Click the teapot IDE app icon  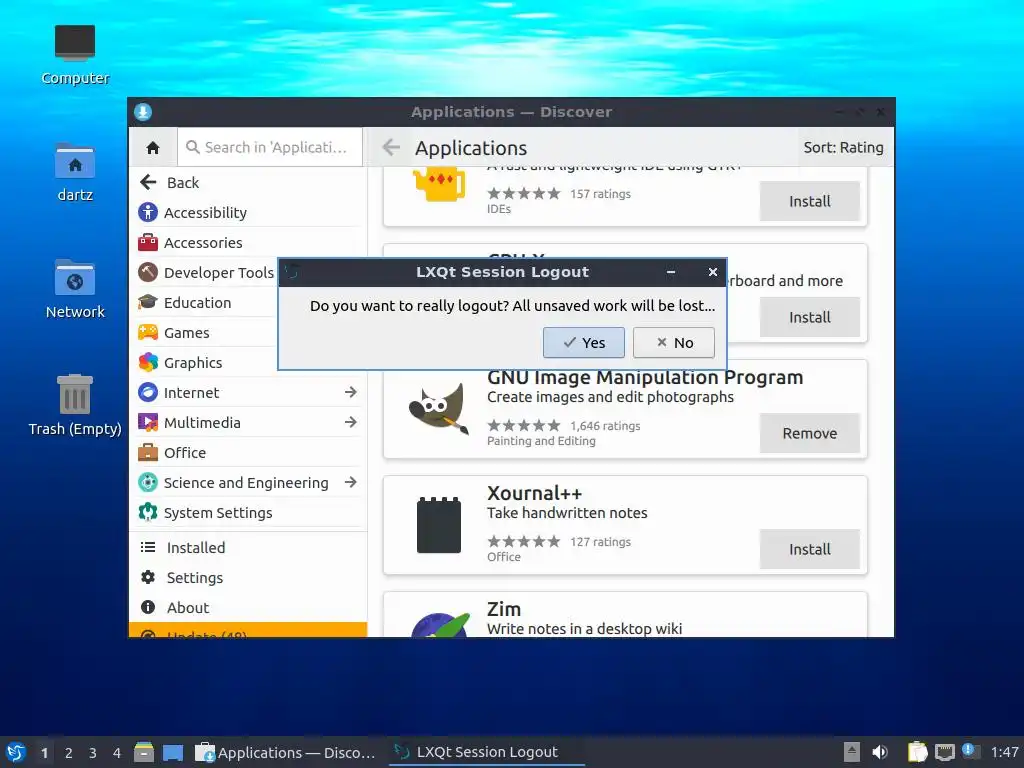(x=439, y=184)
